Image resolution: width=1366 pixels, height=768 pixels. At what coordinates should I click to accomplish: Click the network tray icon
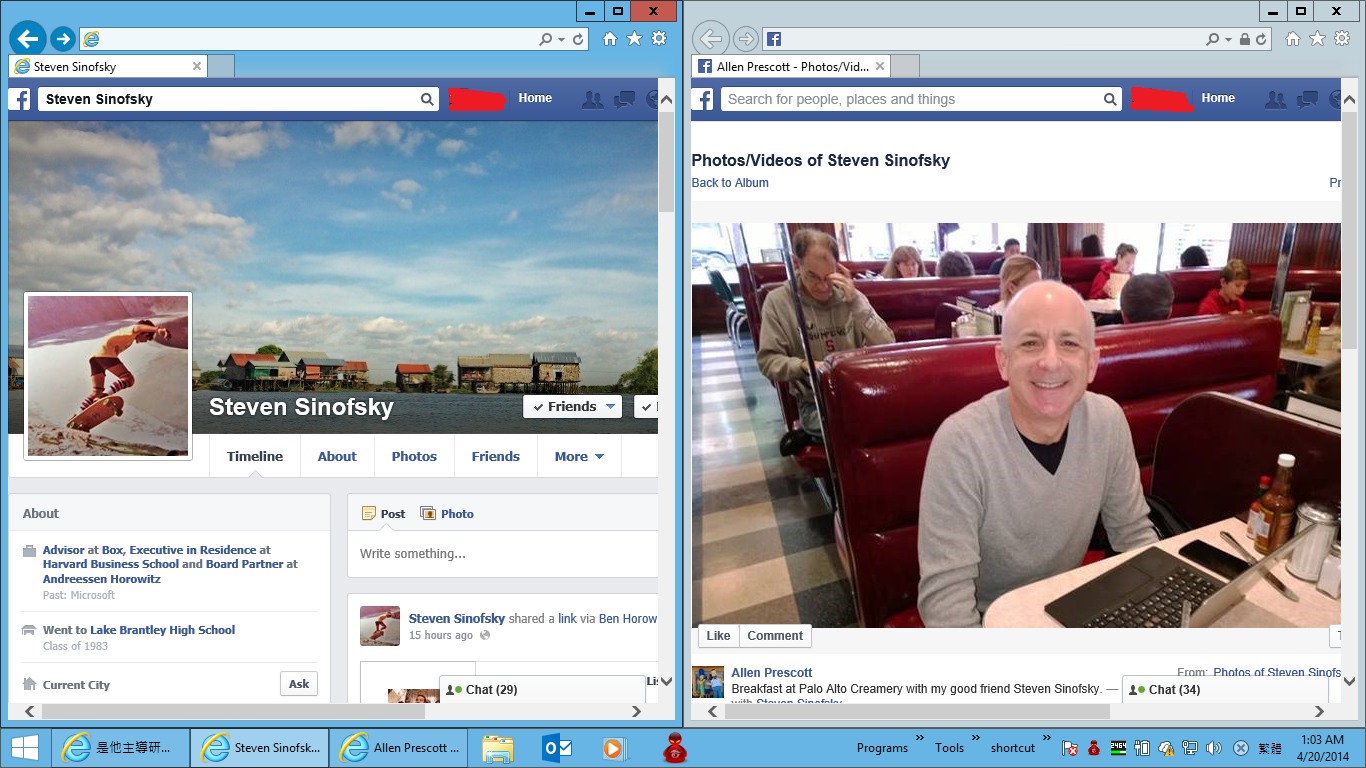(x=1190, y=748)
